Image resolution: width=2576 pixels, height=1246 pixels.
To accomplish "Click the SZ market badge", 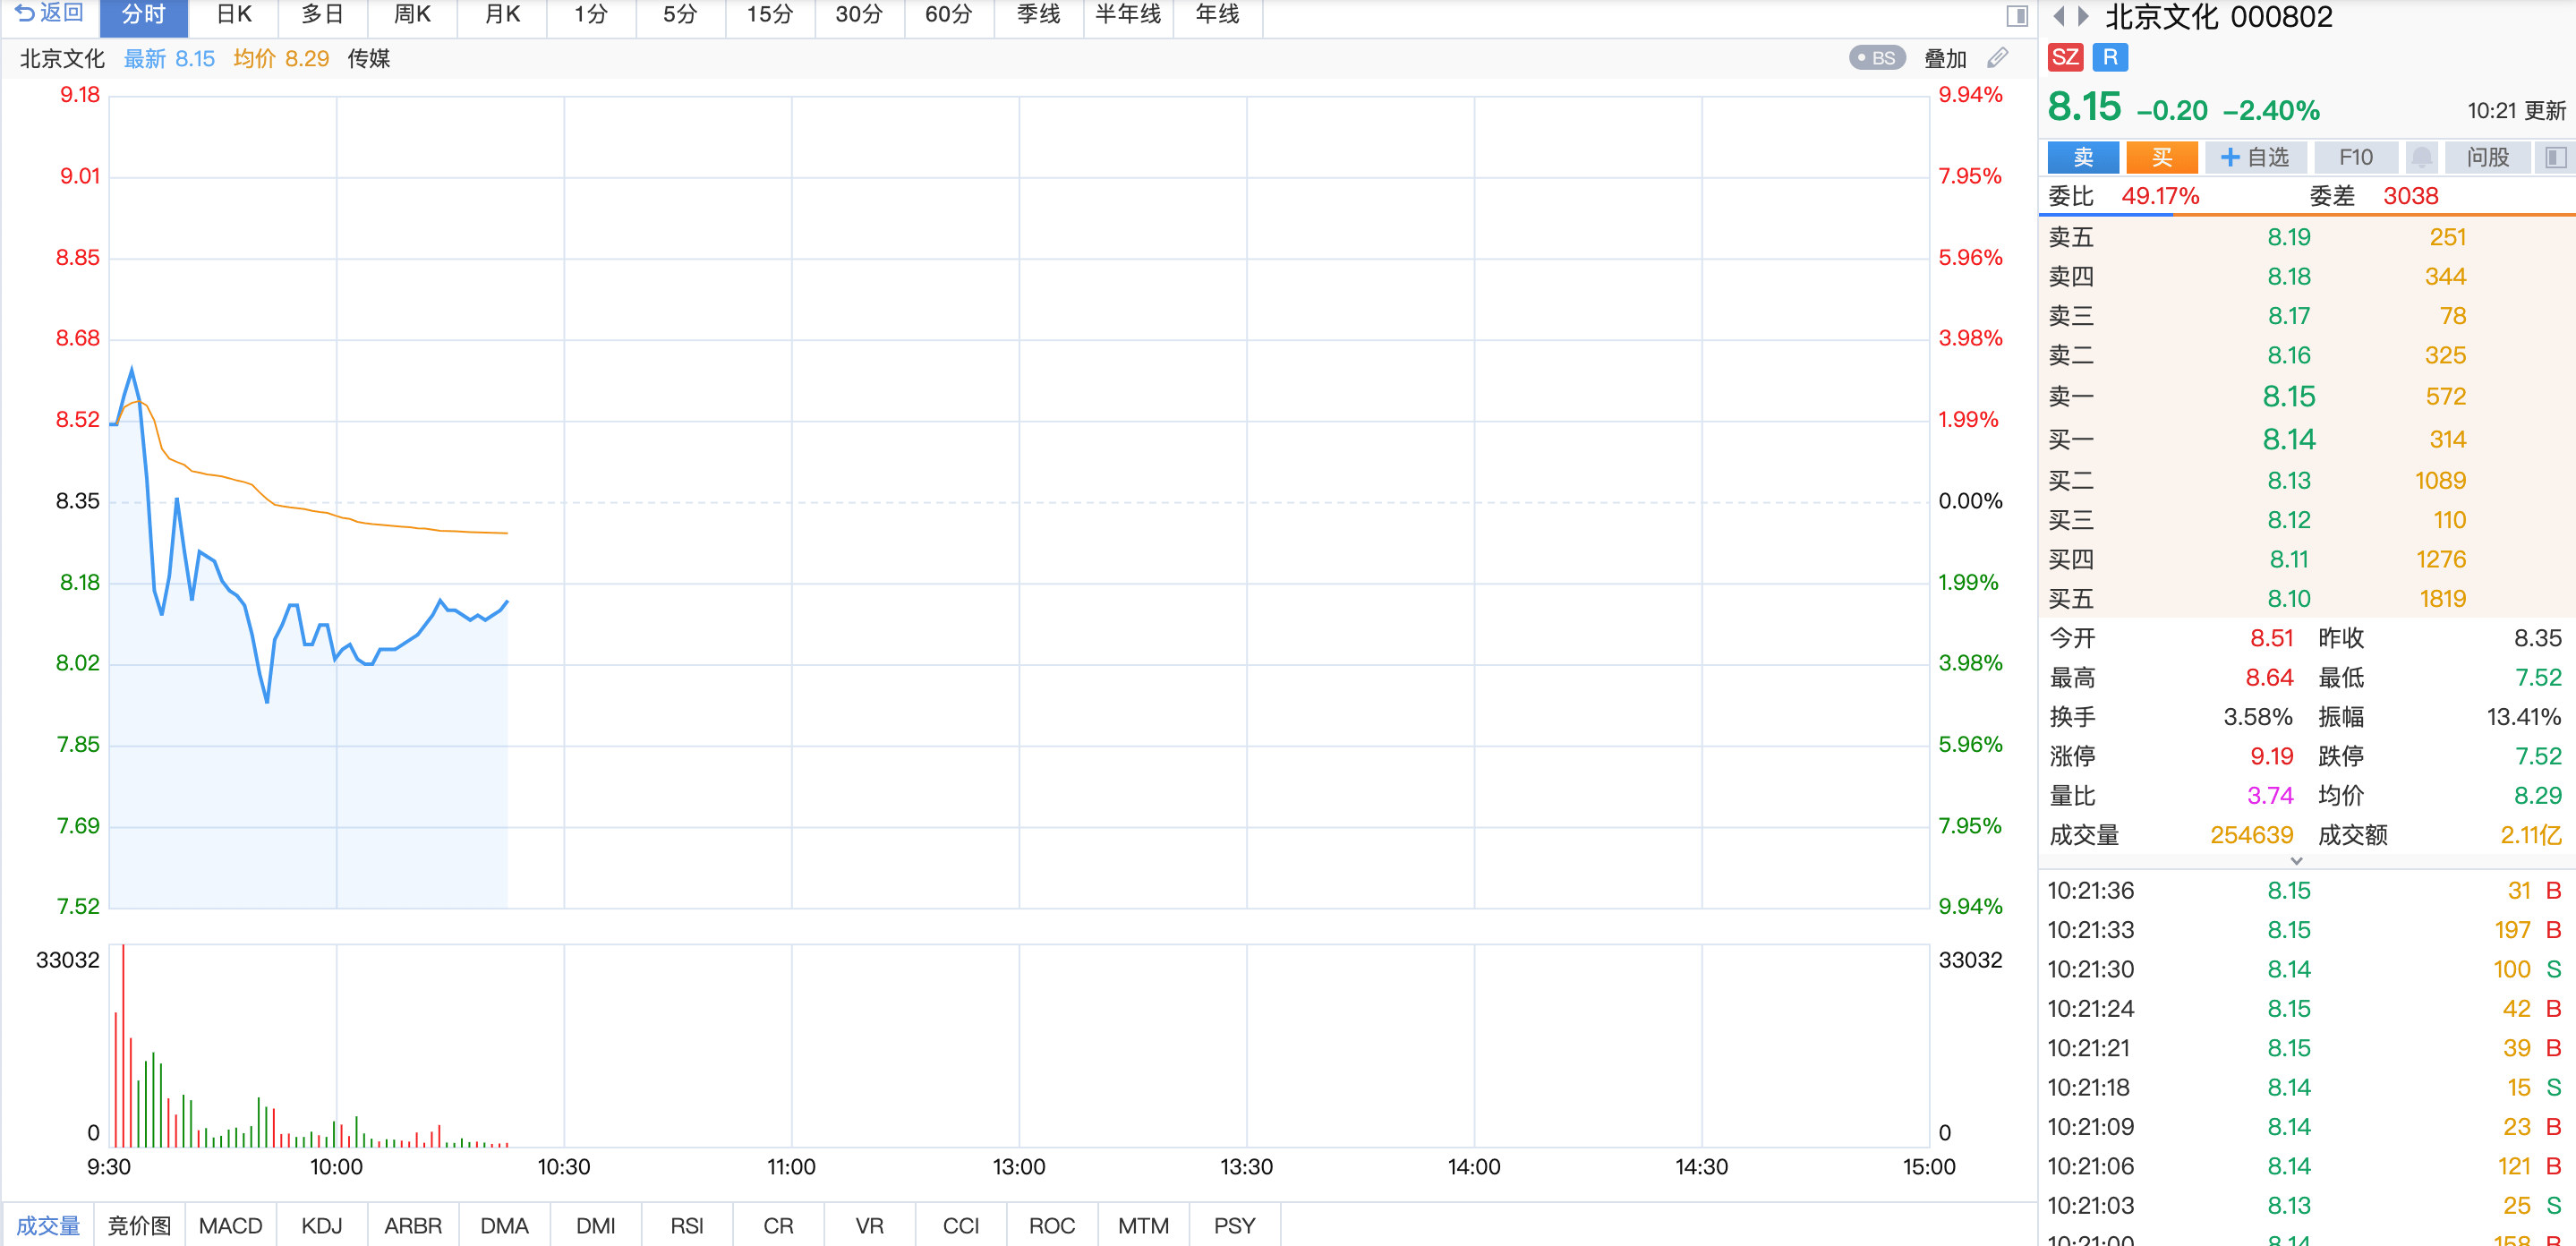I will (2065, 58).
